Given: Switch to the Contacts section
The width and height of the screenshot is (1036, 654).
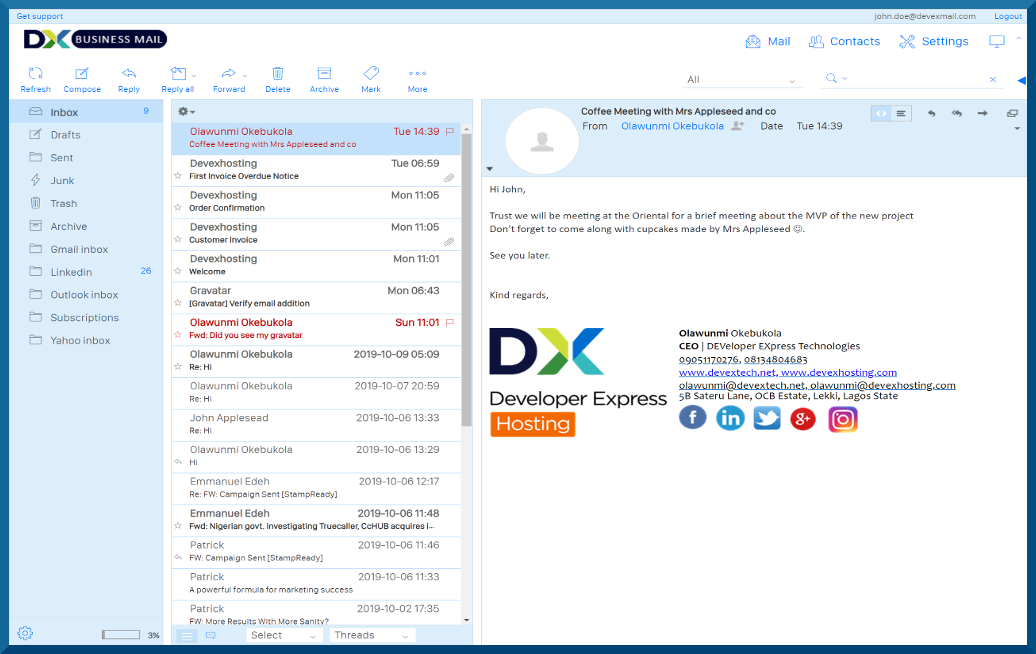Looking at the screenshot, I should 845,41.
